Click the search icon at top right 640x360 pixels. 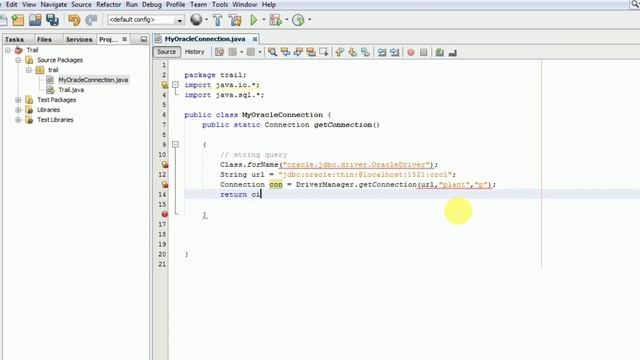[635, 4]
